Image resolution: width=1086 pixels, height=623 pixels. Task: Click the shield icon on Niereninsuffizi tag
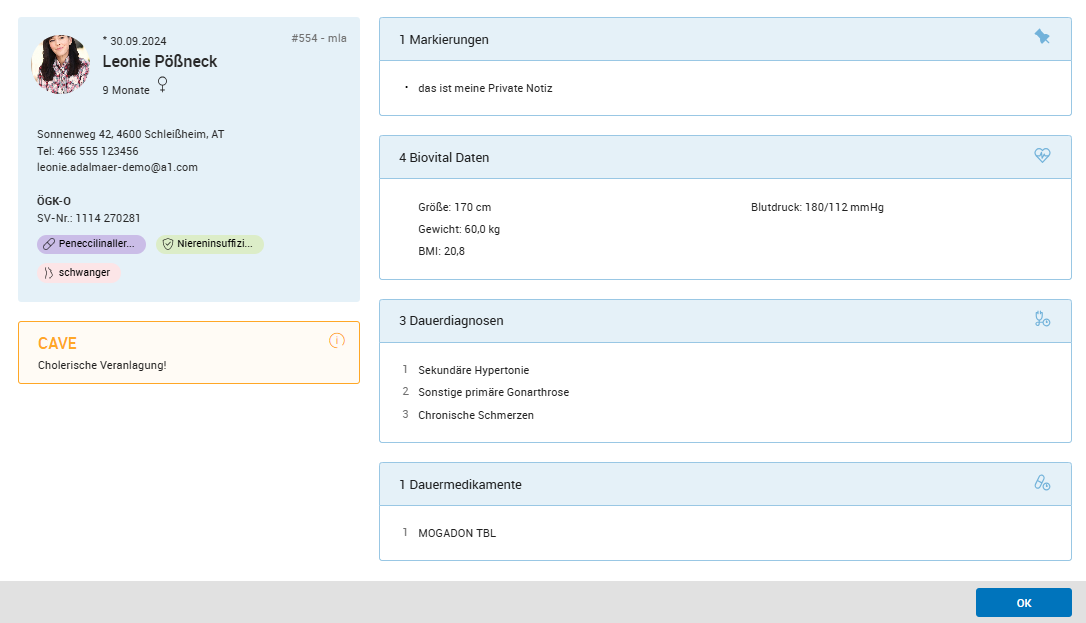point(168,244)
